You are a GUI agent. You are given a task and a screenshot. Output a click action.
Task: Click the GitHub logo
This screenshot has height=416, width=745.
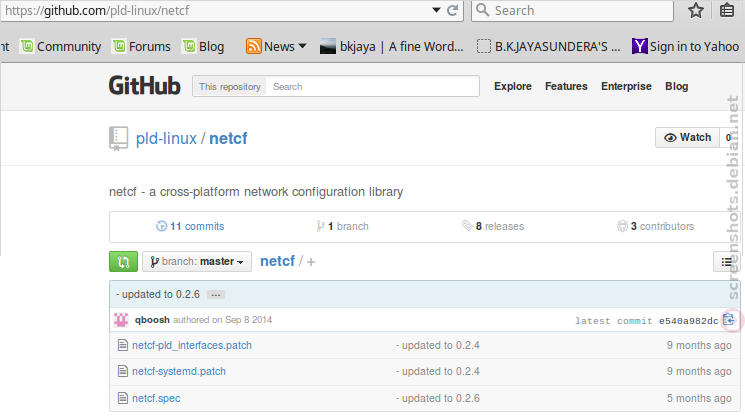[144, 86]
